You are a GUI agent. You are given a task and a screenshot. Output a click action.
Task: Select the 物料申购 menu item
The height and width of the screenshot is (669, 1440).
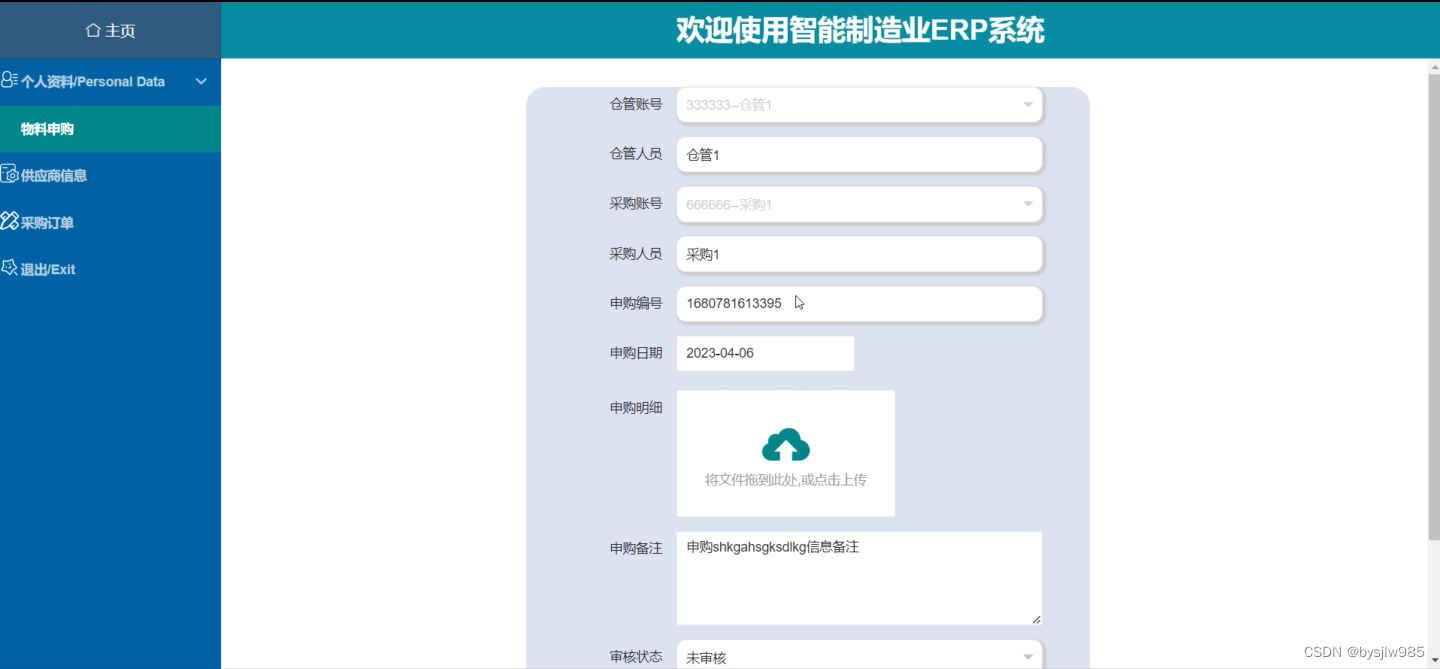110,129
